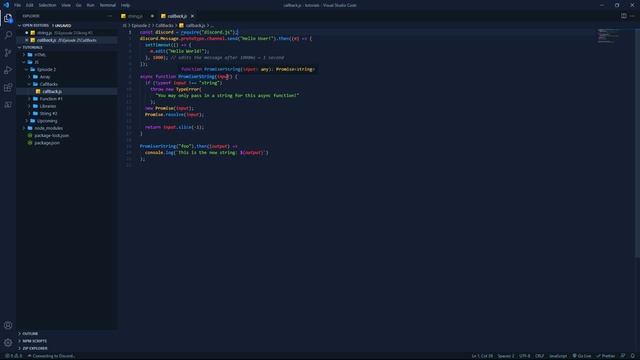Click Spaces: 2 indentation setting
Screen dimensions: 640x360
pos(505,356)
